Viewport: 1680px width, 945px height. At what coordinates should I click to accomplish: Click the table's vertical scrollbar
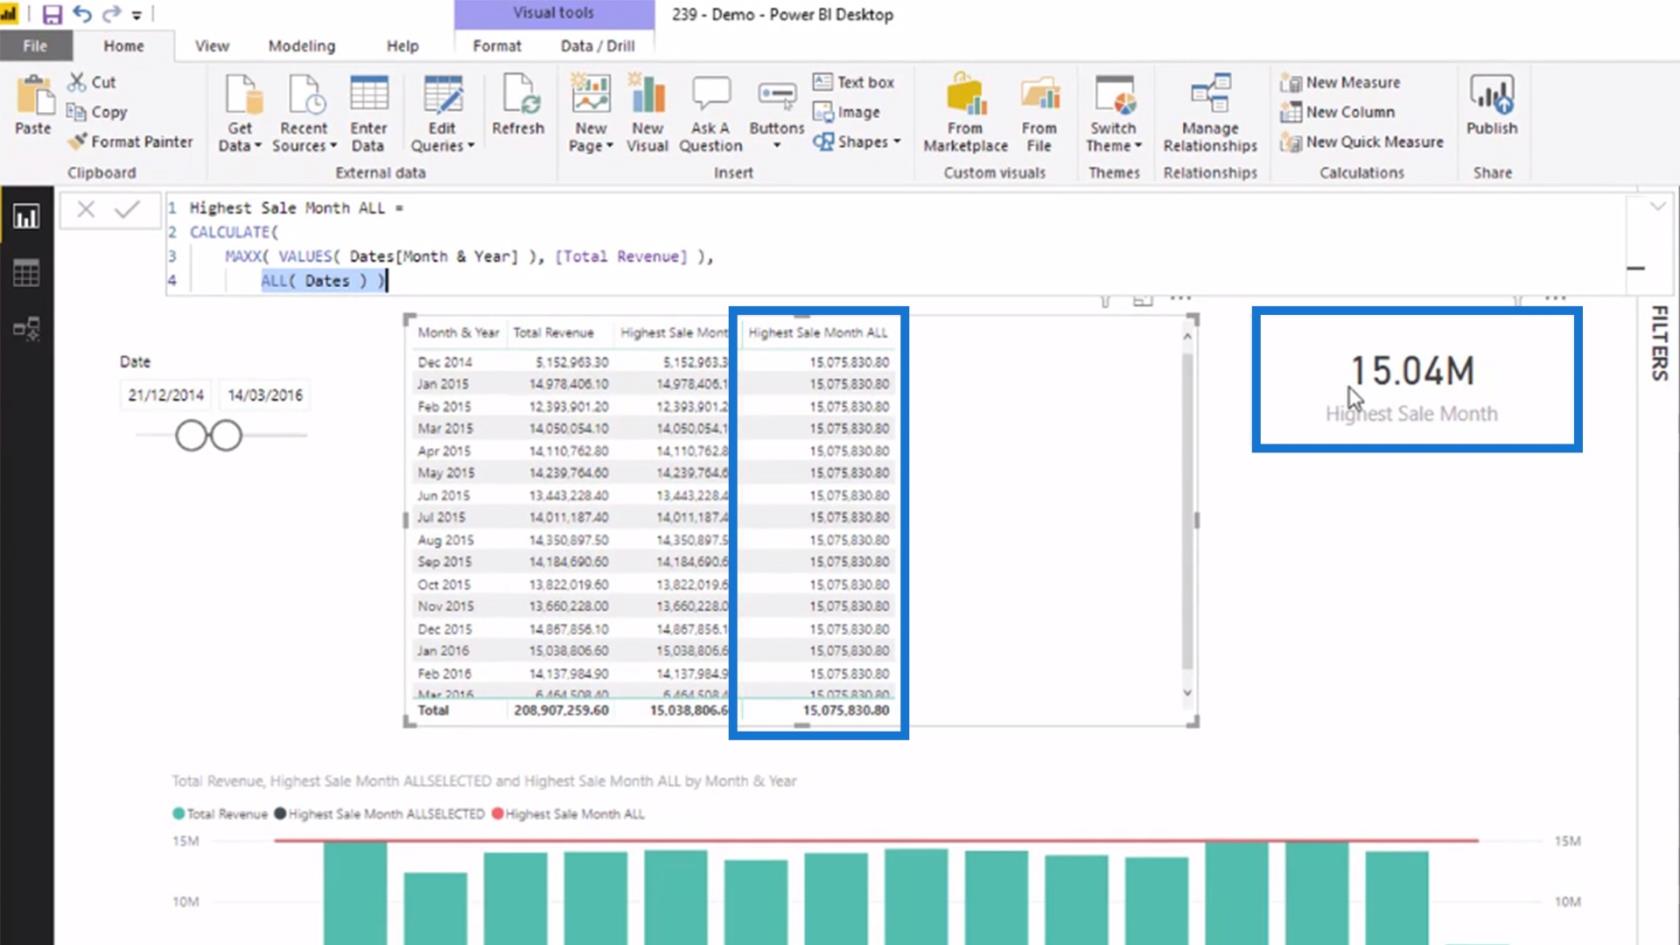1187,510
